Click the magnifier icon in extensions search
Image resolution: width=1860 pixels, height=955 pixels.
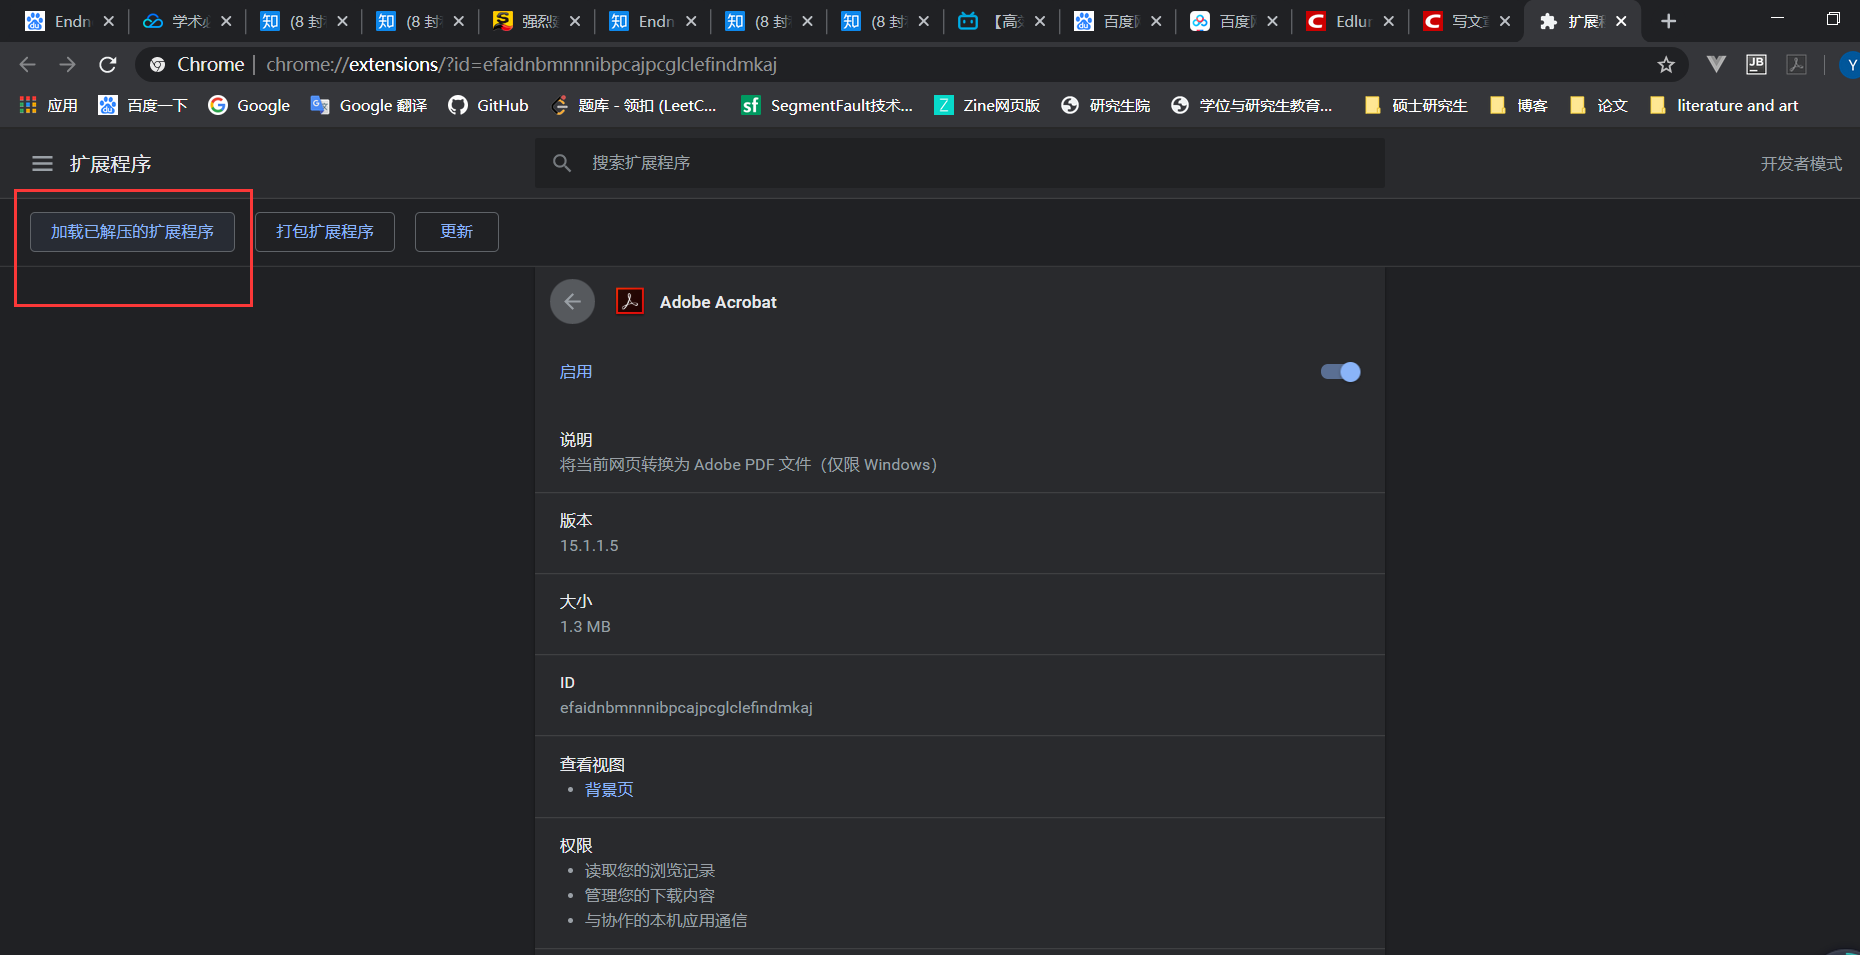(562, 163)
